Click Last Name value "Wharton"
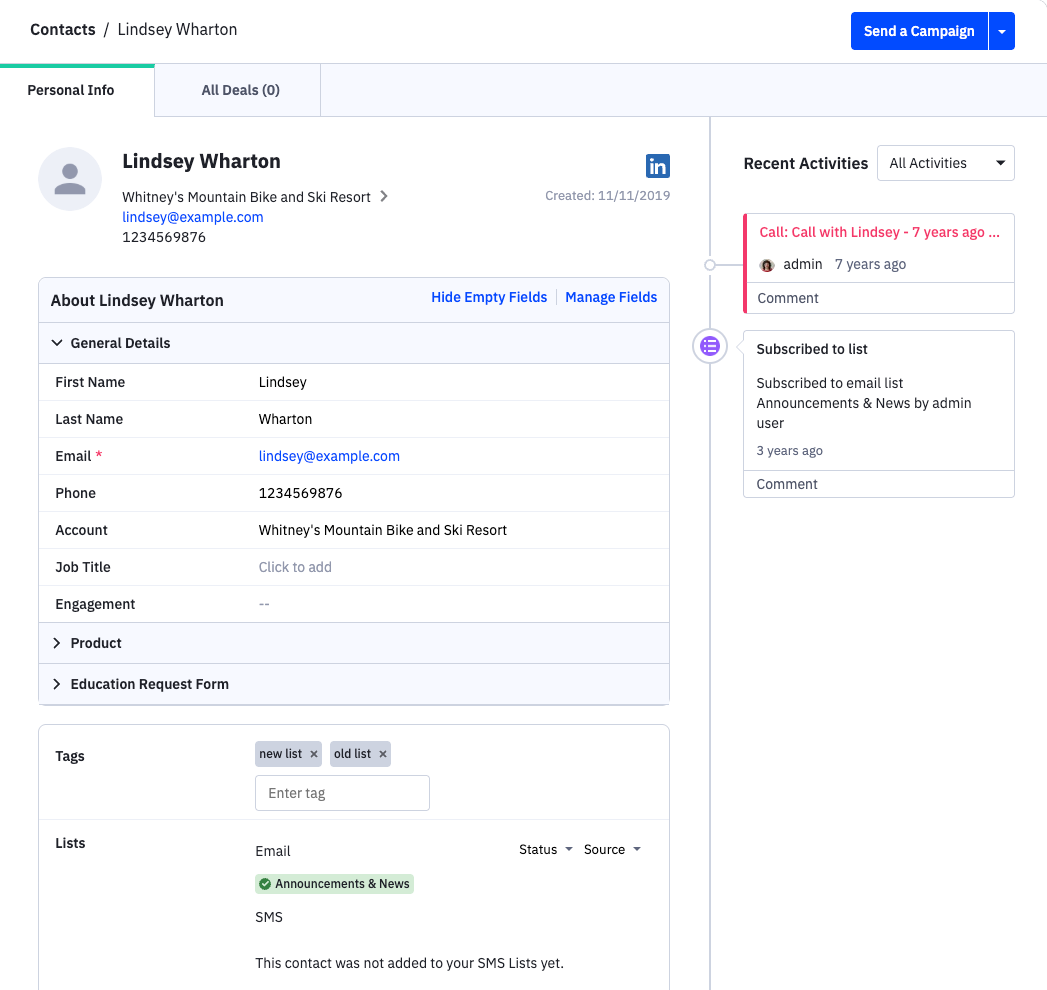Screen dimensions: 1047x990 point(285,419)
